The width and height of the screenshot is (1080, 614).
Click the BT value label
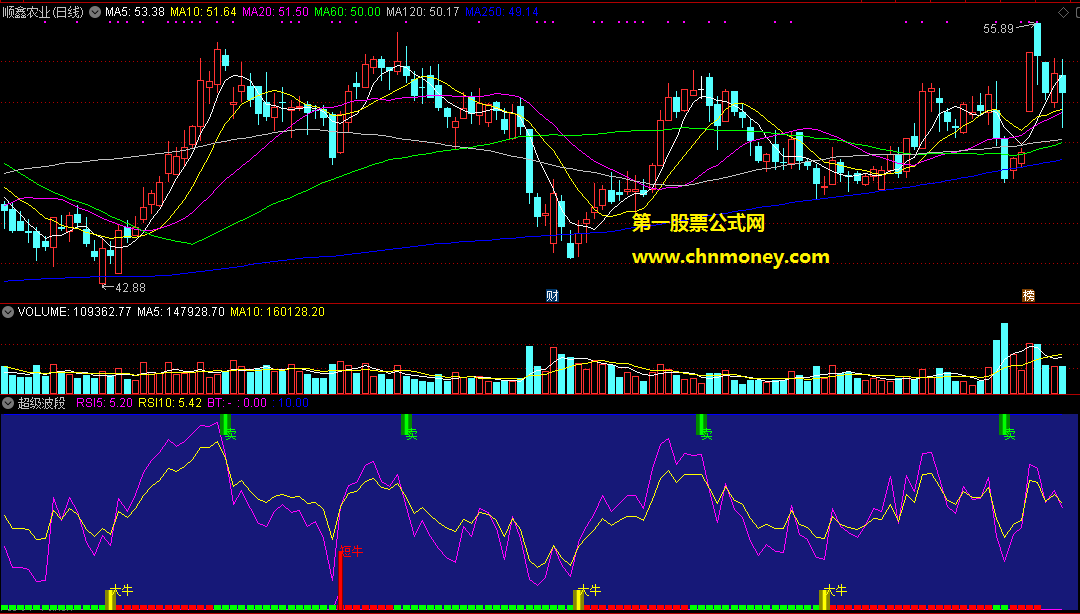237,403
